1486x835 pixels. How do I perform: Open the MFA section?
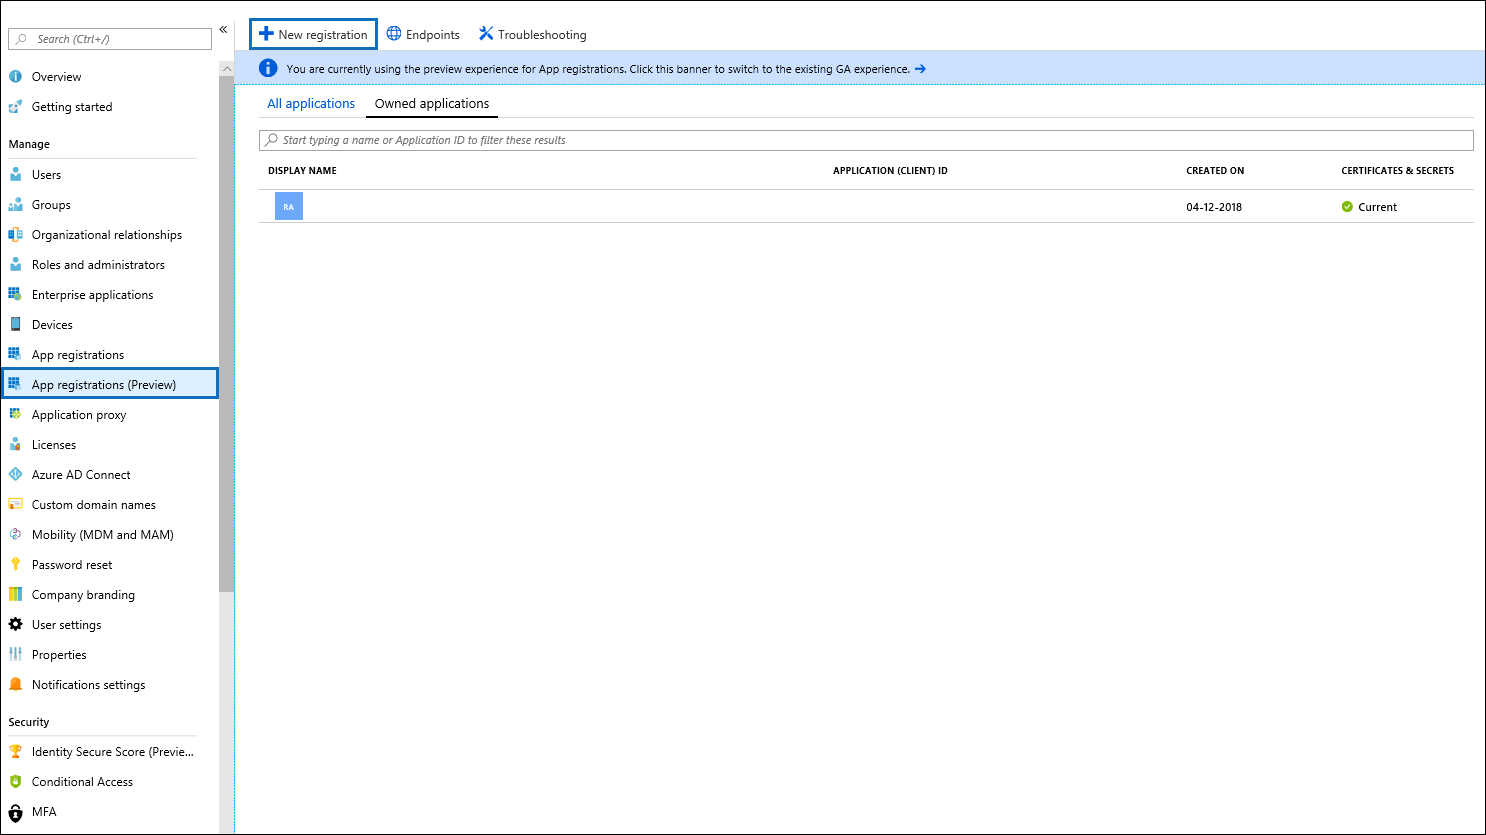point(43,811)
